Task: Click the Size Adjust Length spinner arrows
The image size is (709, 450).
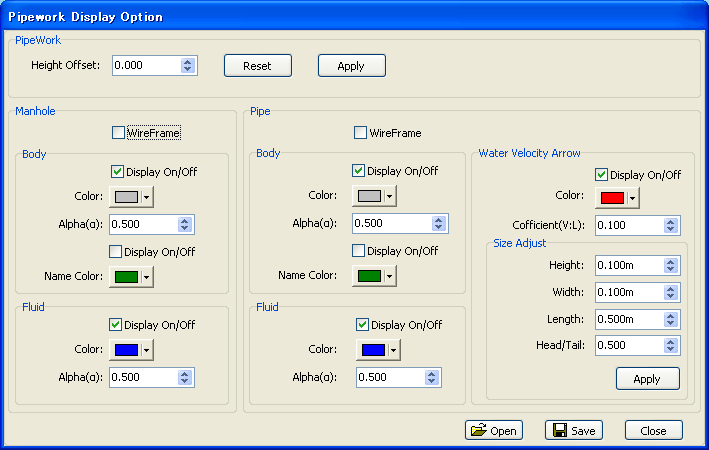Action: (671, 319)
